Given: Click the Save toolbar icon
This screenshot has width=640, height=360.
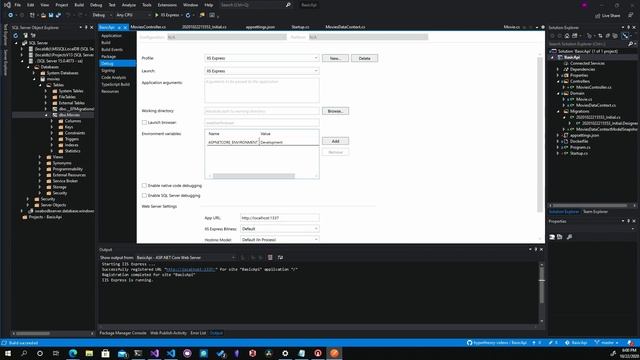Looking at the screenshot, I should point(51,15).
